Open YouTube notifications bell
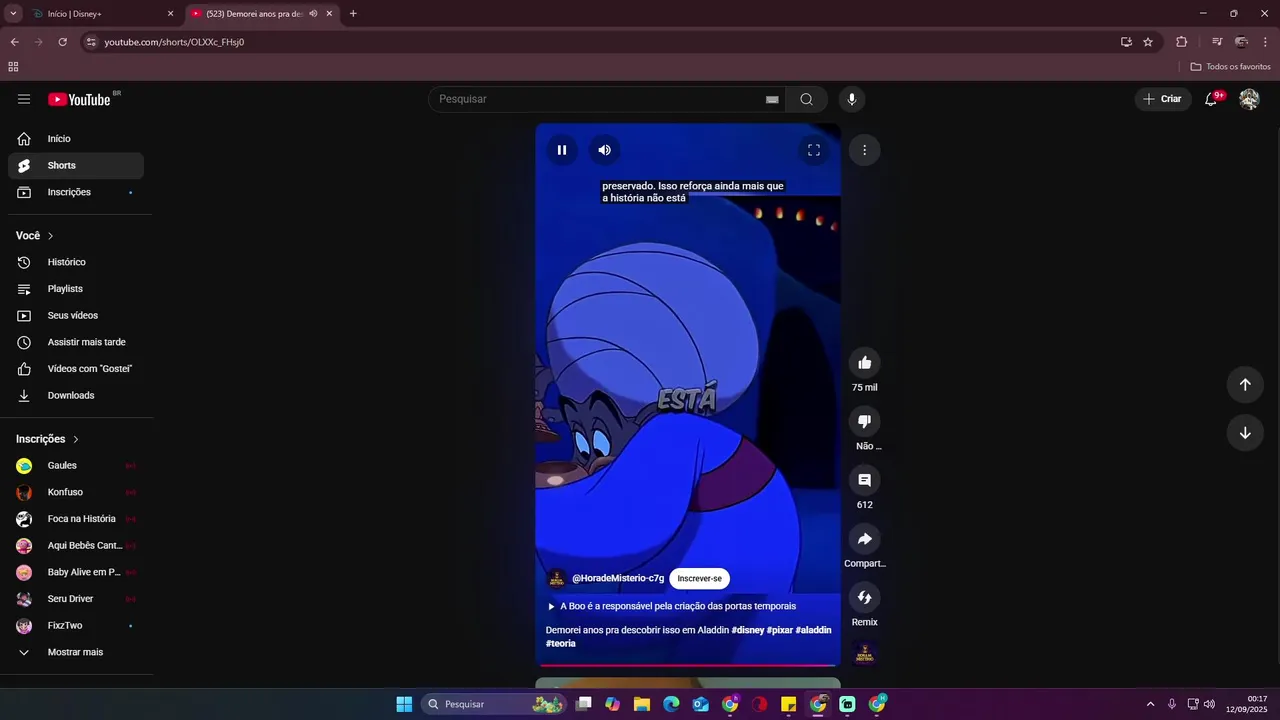1280x720 pixels. pos(1211,99)
